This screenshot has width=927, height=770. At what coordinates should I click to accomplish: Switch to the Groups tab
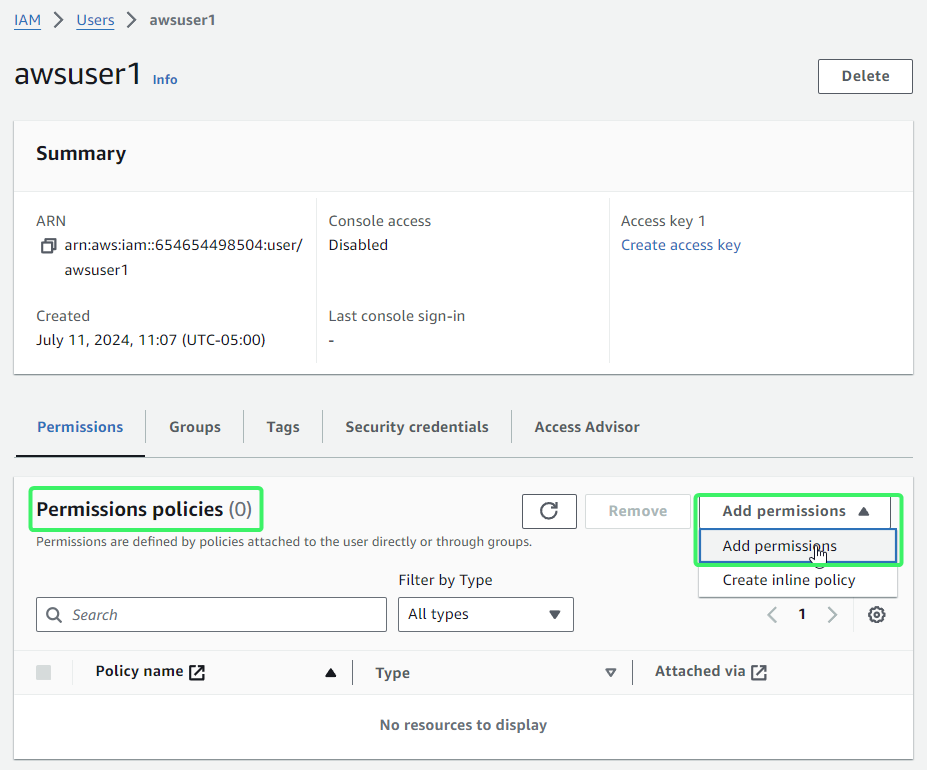point(195,427)
